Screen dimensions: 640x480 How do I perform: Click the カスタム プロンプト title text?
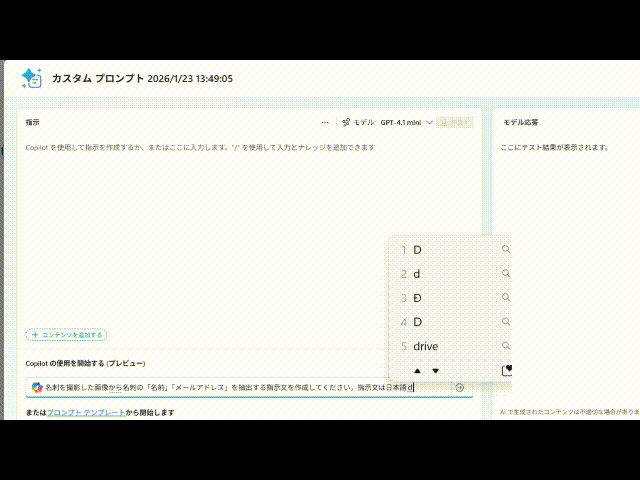pos(96,78)
